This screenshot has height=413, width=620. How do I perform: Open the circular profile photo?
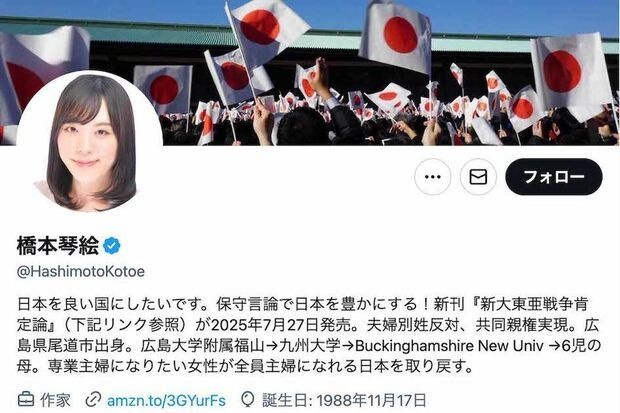(89, 142)
